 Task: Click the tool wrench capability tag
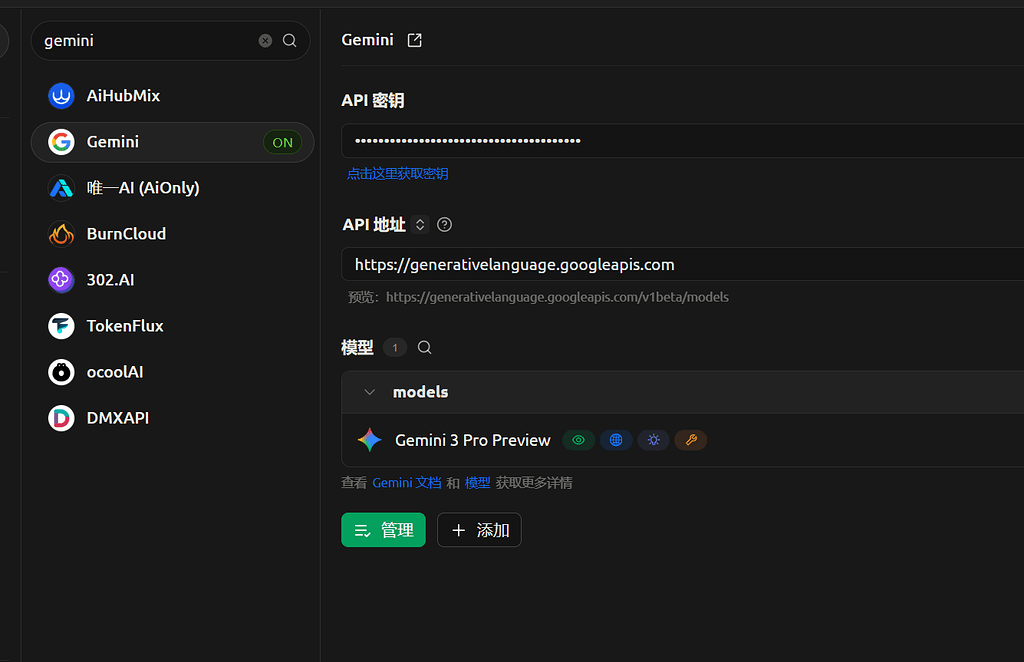coord(691,440)
